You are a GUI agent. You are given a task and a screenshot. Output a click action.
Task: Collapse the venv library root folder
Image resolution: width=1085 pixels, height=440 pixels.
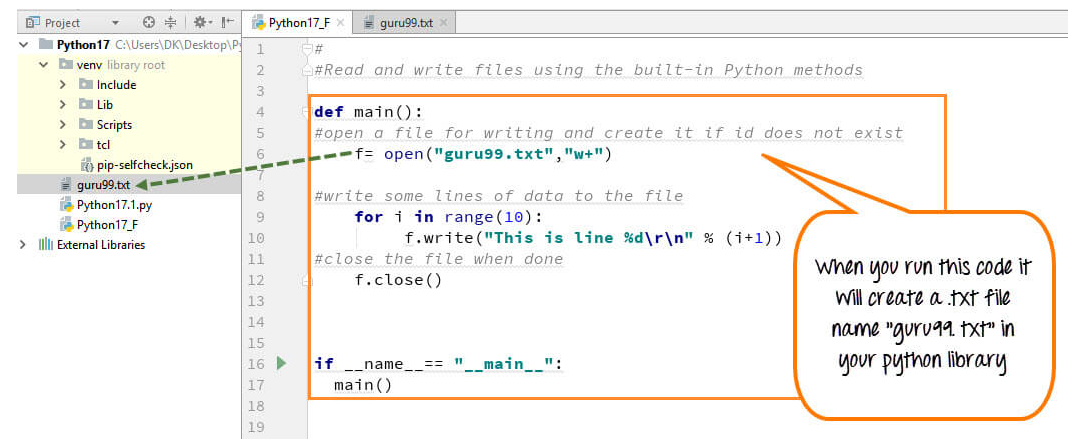[44, 65]
